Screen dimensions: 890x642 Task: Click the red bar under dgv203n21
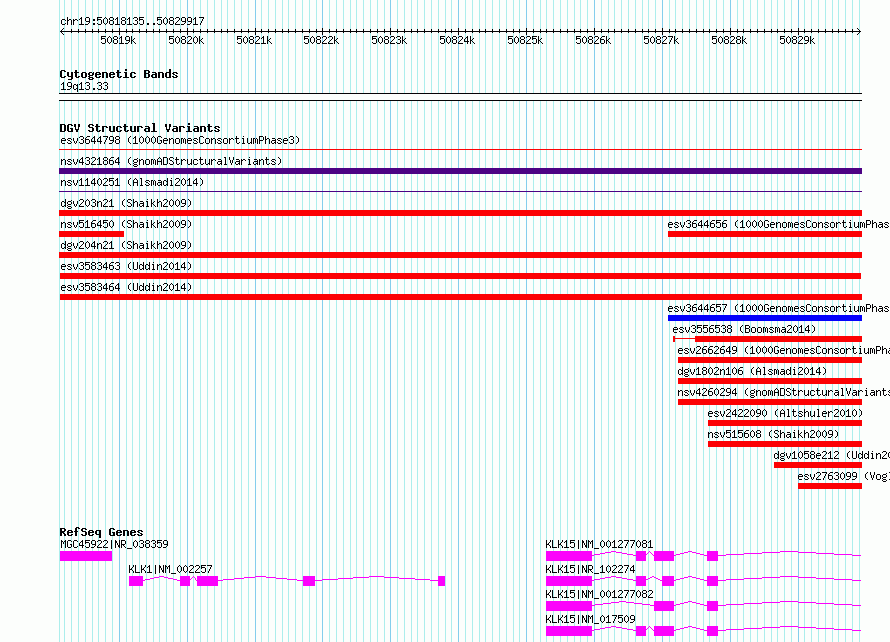click(x=460, y=213)
